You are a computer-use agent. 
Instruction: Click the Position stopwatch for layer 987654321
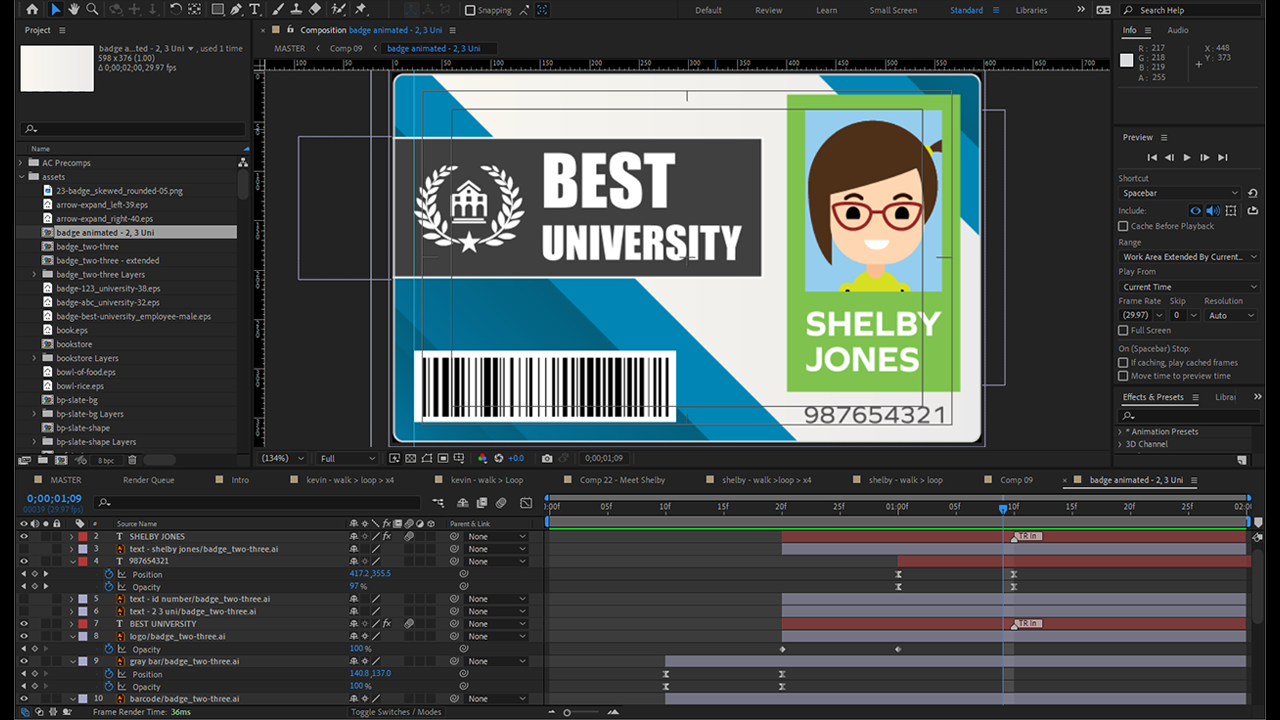tap(110, 574)
